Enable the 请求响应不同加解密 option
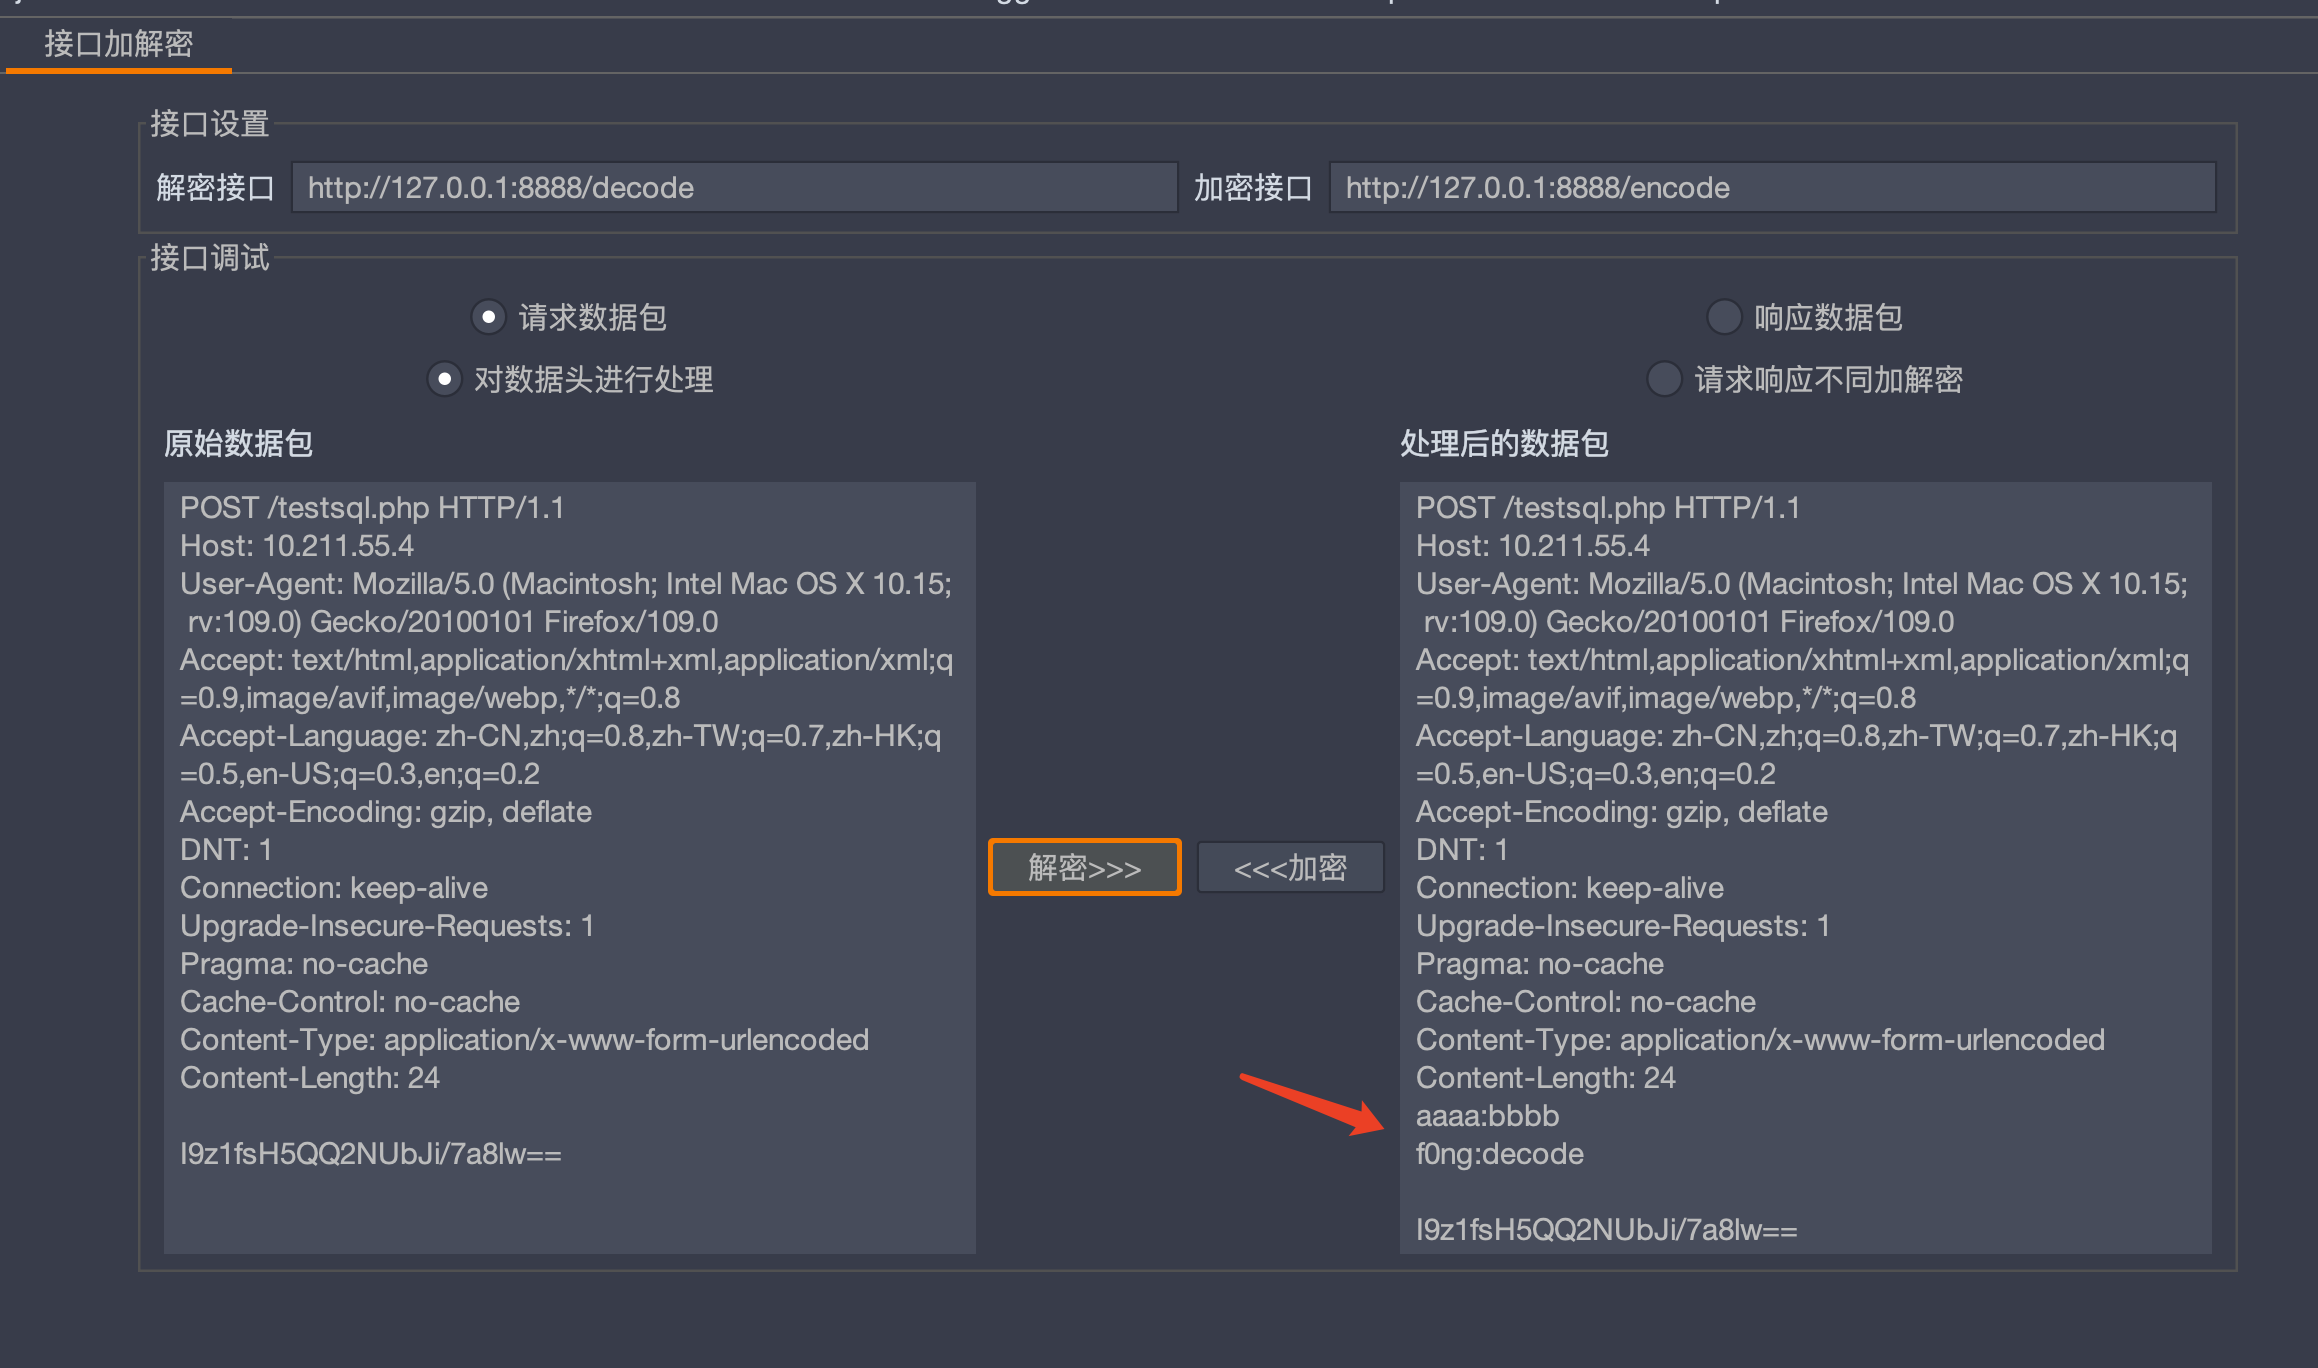2318x1368 pixels. coord(1664,380)
